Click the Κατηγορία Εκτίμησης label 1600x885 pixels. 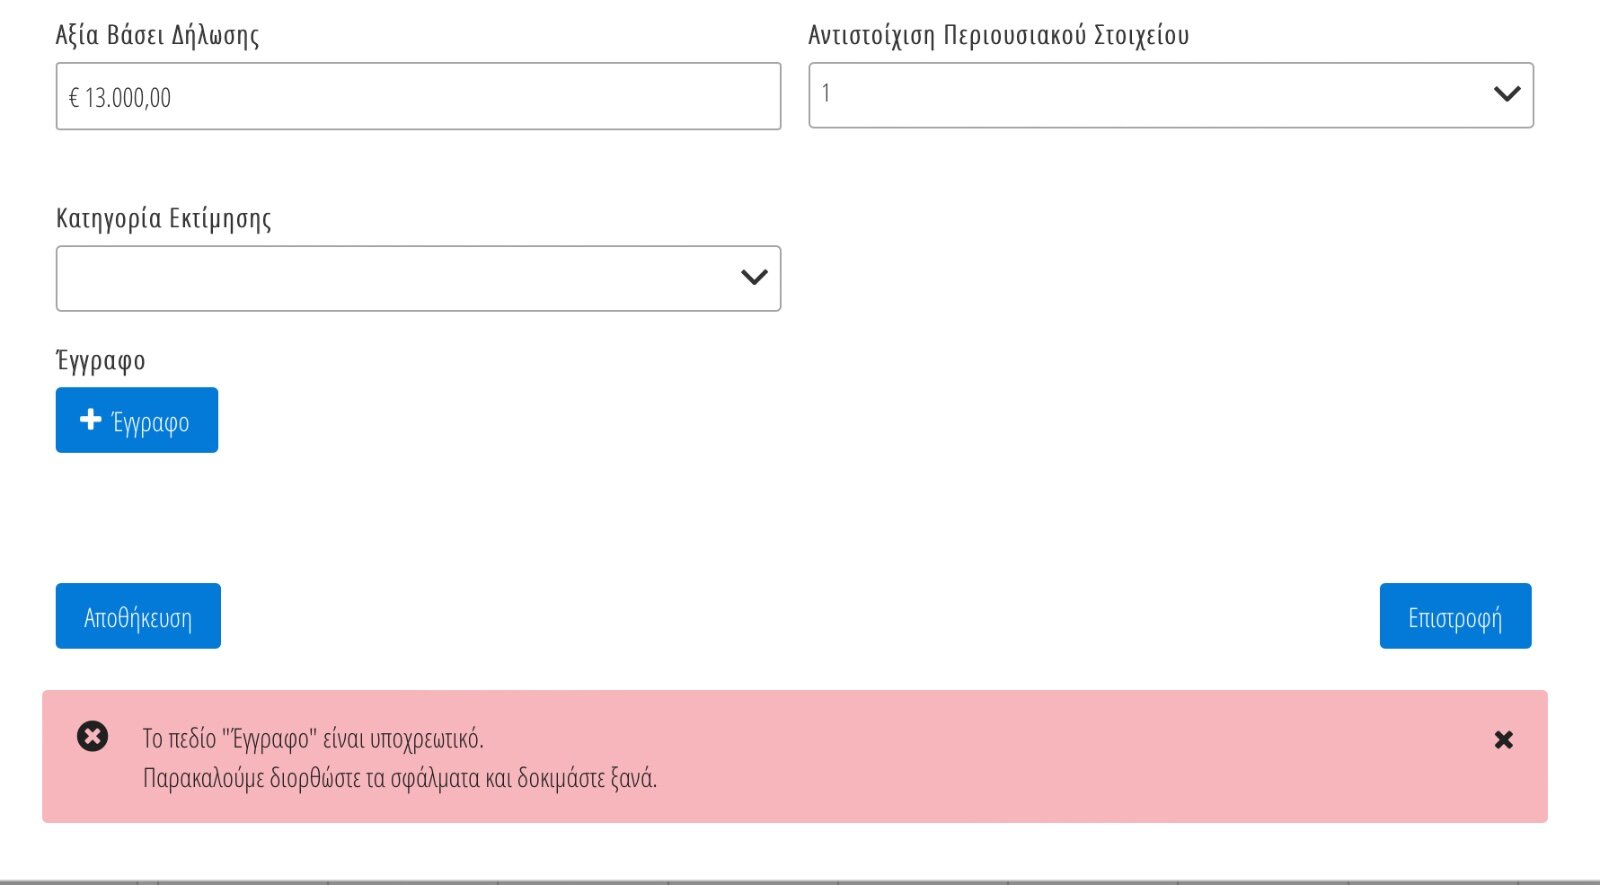[x=163, y=219]
